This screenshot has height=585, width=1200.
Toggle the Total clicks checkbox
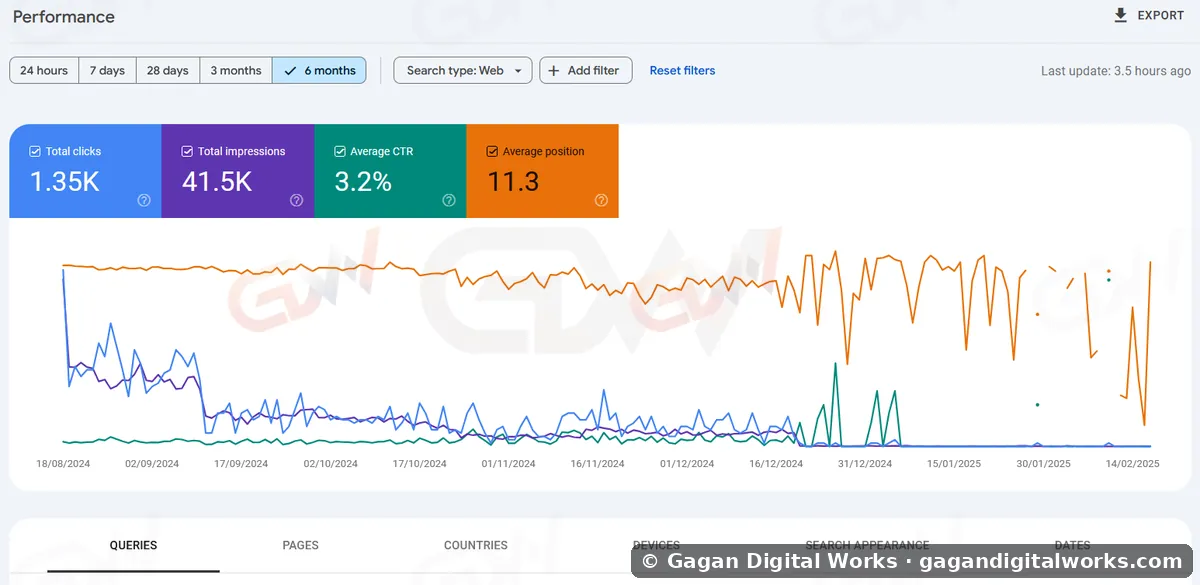point(35,152)
